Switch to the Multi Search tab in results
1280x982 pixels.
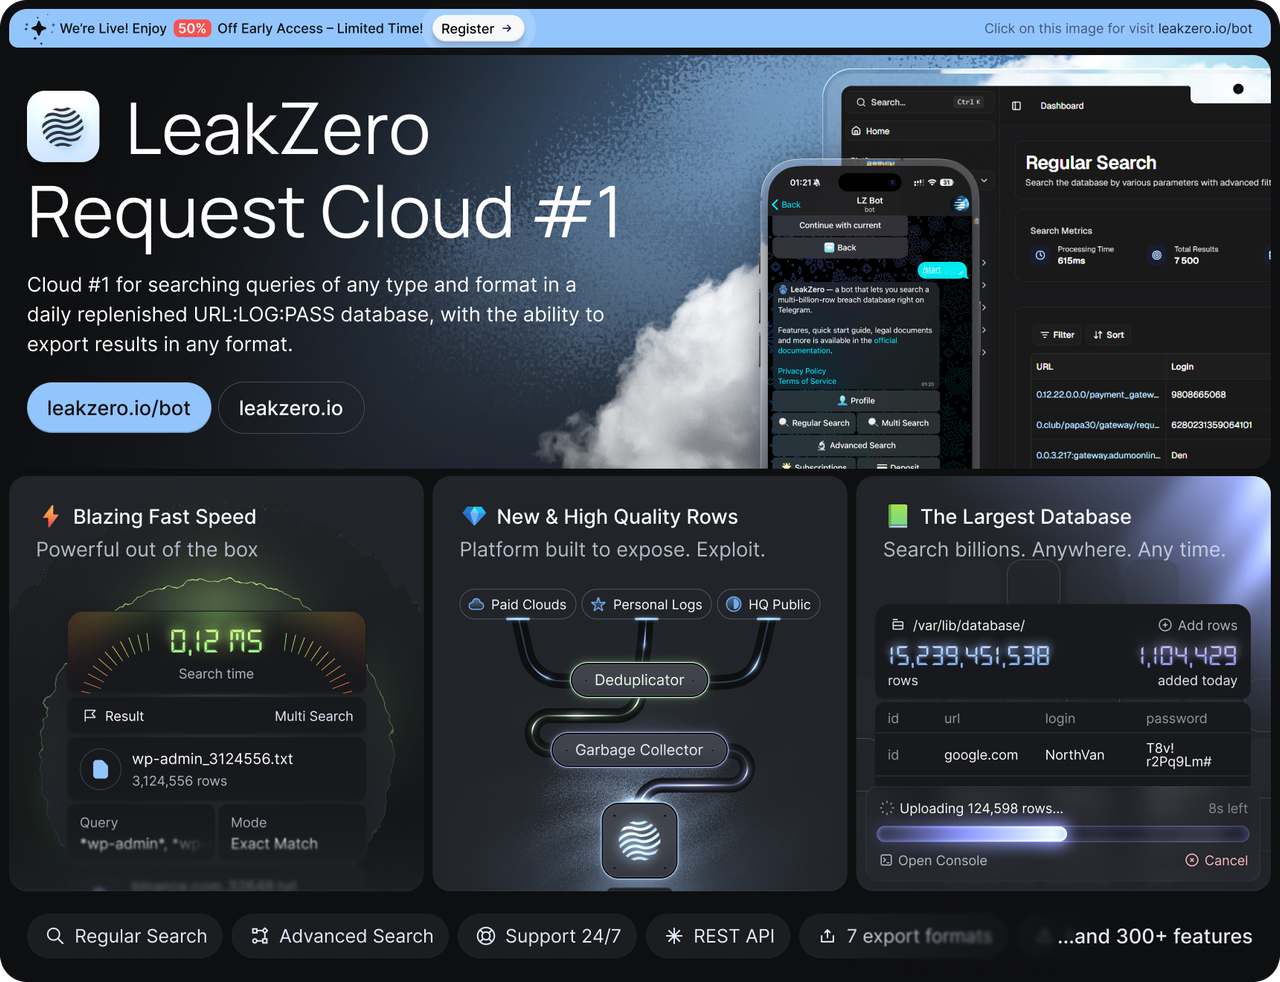point(313,716)
